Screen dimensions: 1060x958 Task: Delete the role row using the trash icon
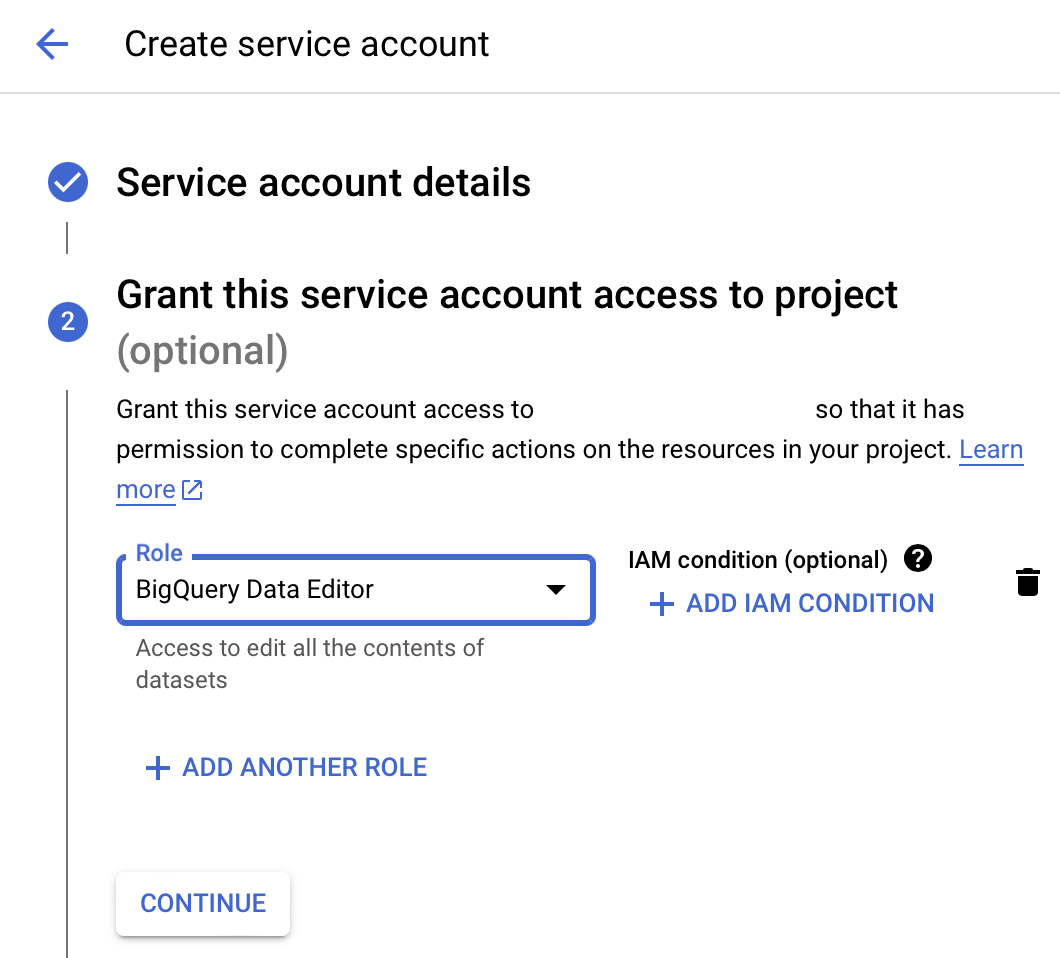(x=1028, y=581)
